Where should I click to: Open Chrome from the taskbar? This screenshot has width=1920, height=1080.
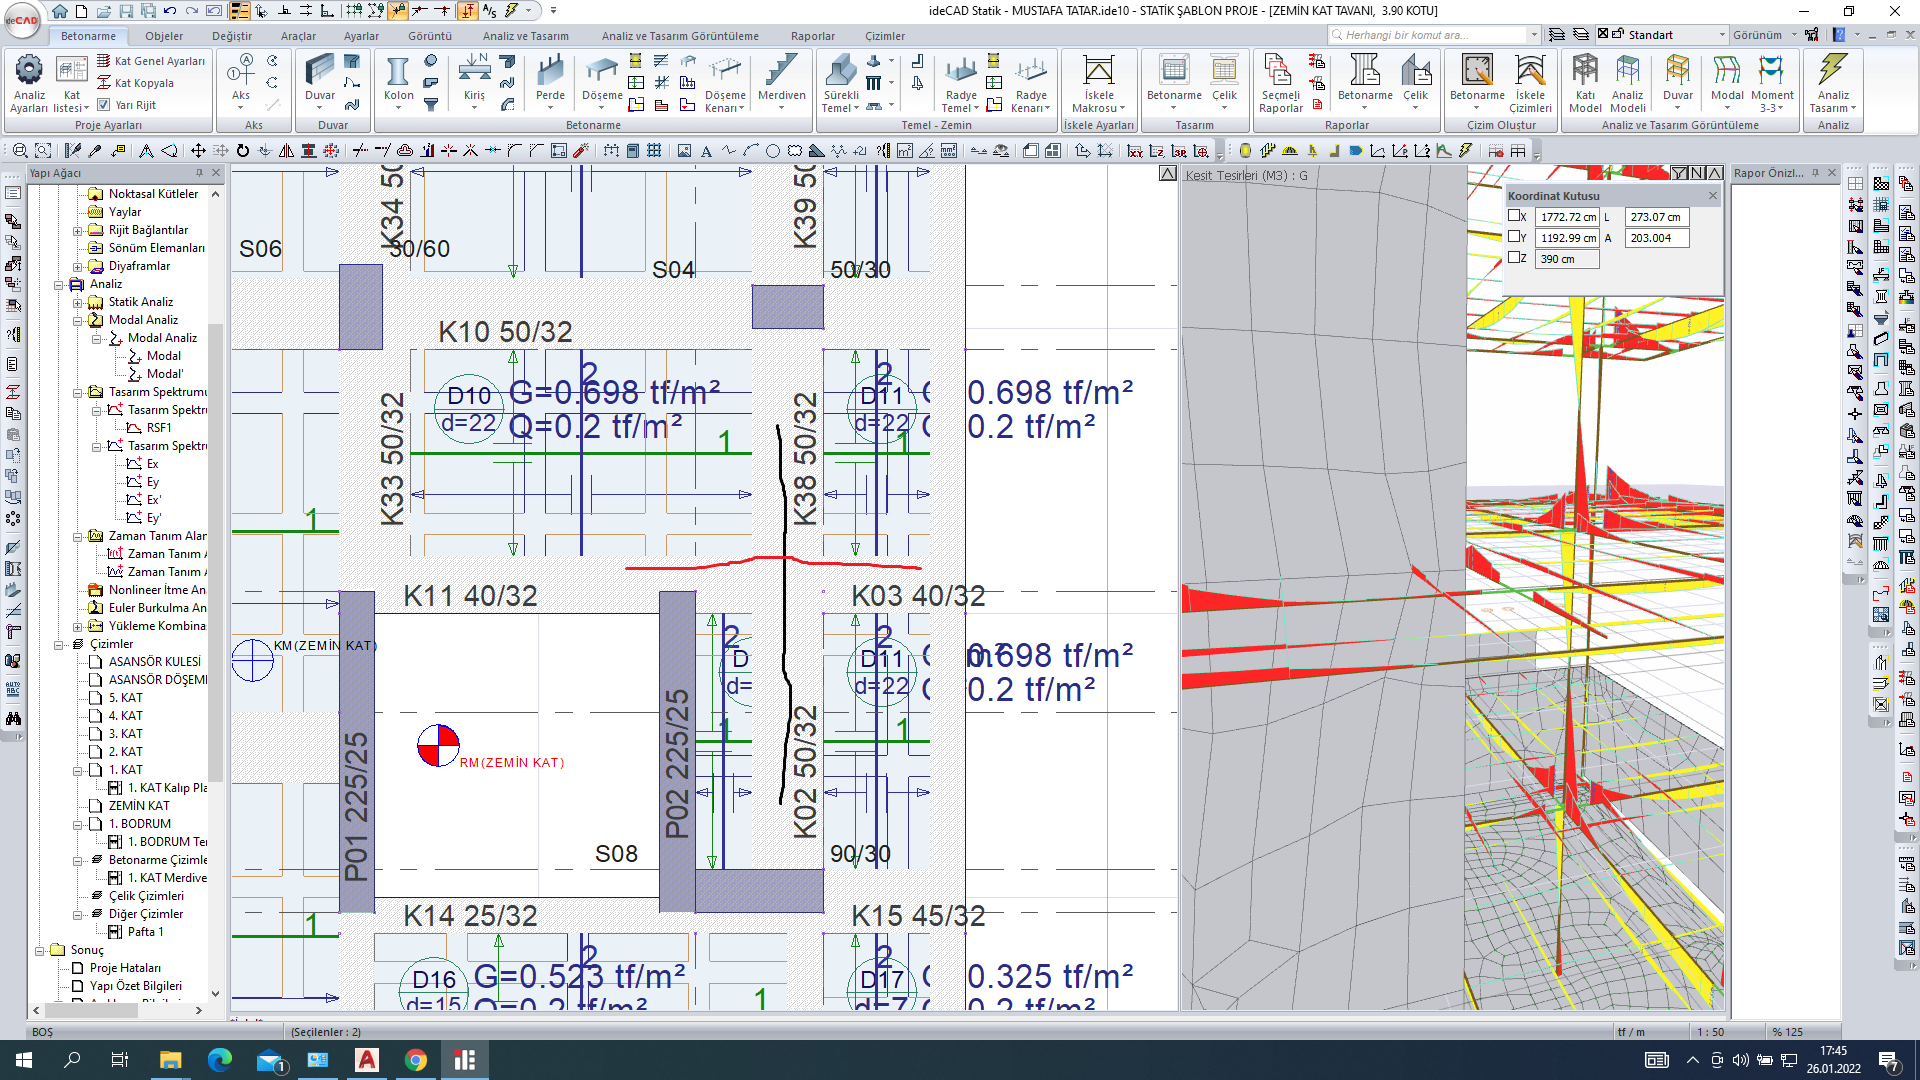416,1060
